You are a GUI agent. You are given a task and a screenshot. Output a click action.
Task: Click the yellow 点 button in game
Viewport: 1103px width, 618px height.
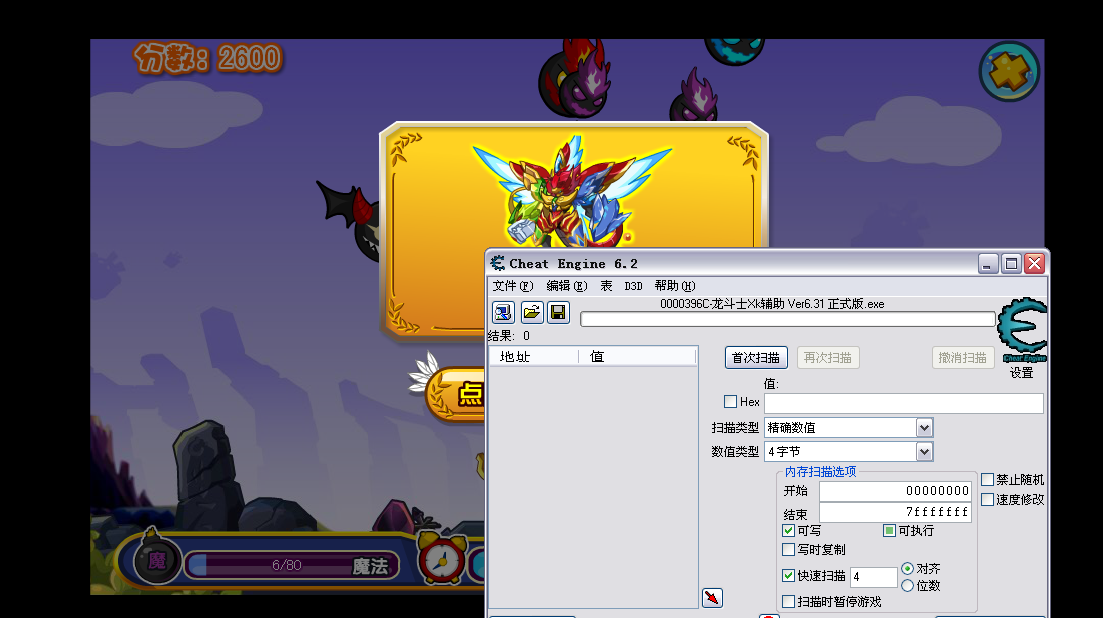(455, 394)
